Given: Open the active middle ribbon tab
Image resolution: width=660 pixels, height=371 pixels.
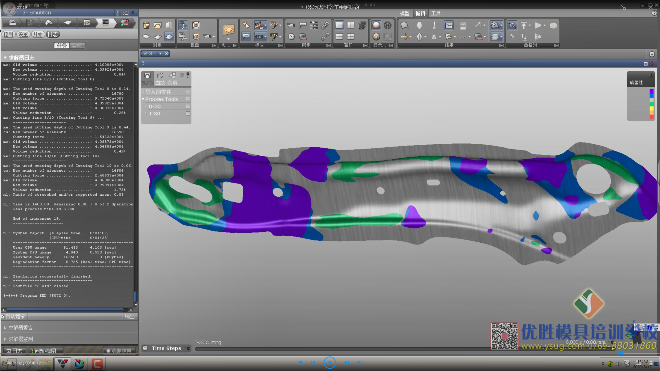Looking at the screenshot, I should [420, 13].
